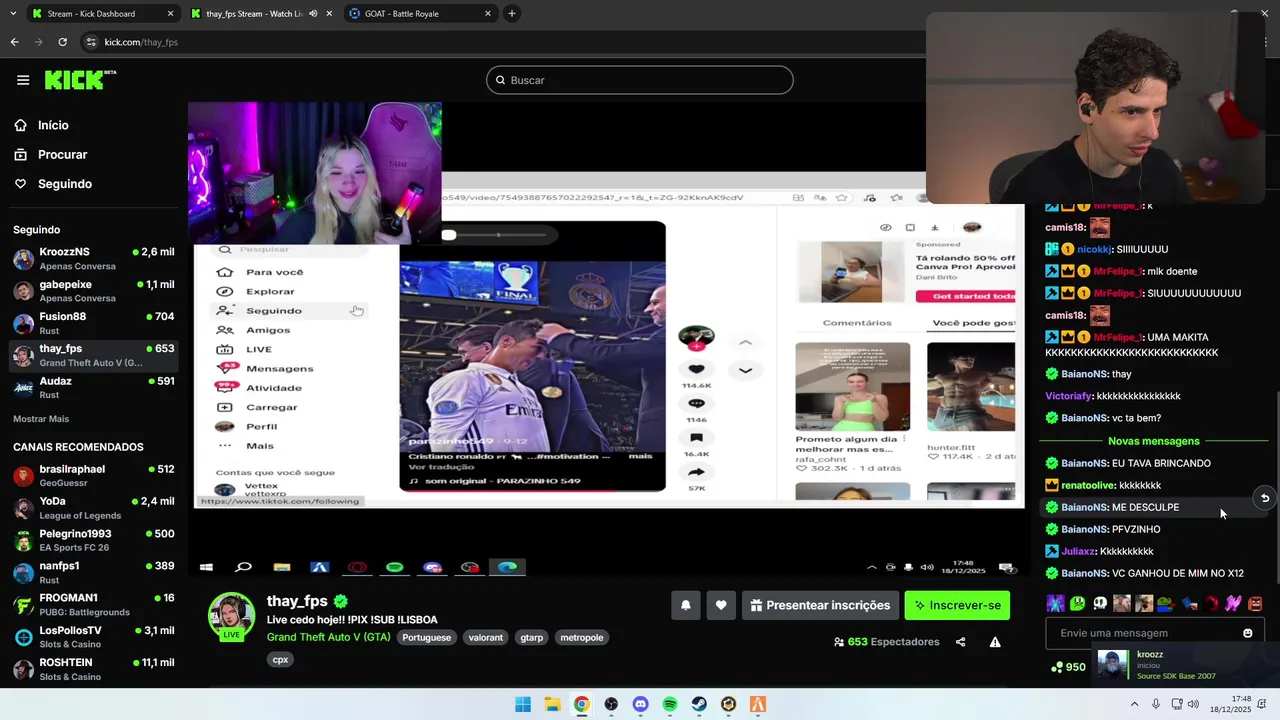This screenshot has width=1280, height=720.
Task: Click reply icon beside ME DESCULPE message
Action: pos(1264,498)
